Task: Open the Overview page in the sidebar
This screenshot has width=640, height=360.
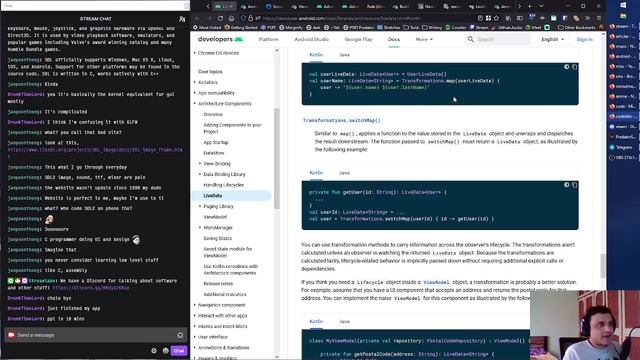Action: [x=213, y=114]
